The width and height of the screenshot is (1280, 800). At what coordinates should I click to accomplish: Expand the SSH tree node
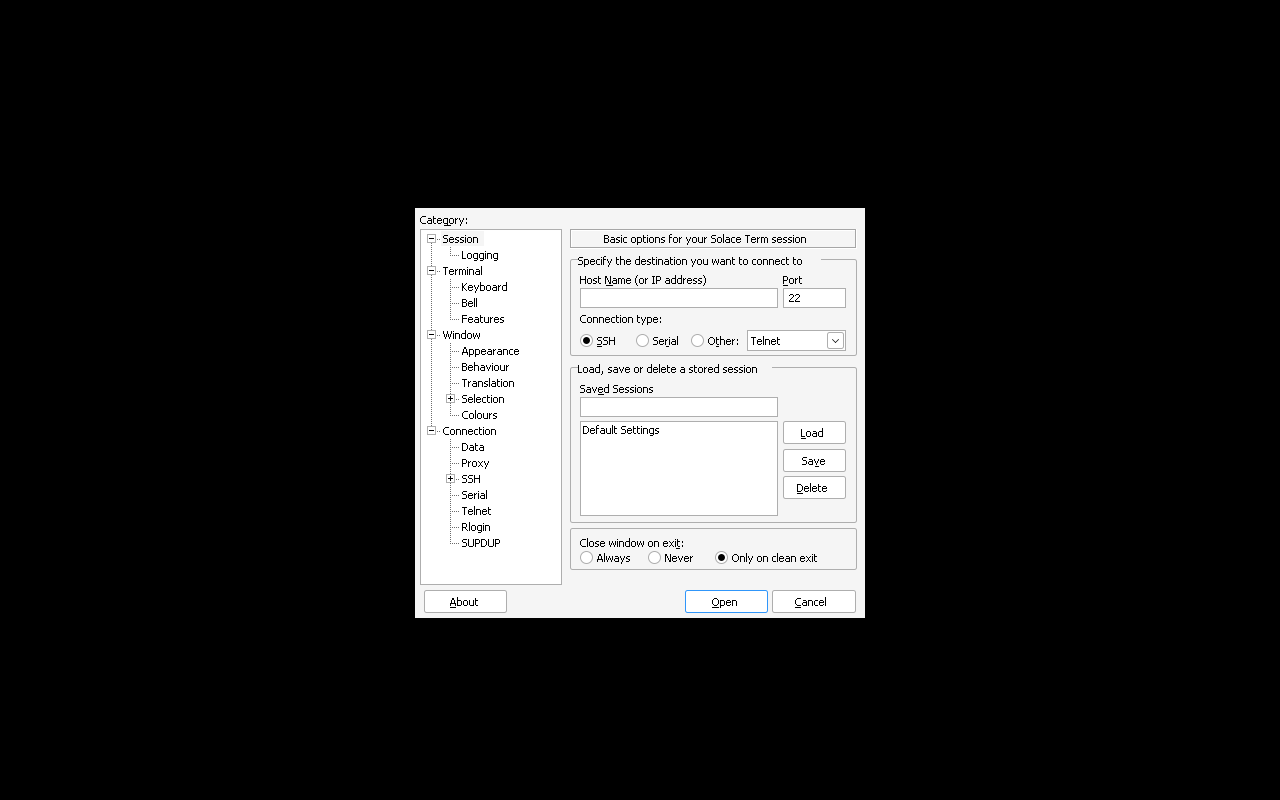[x=451, y=479]
